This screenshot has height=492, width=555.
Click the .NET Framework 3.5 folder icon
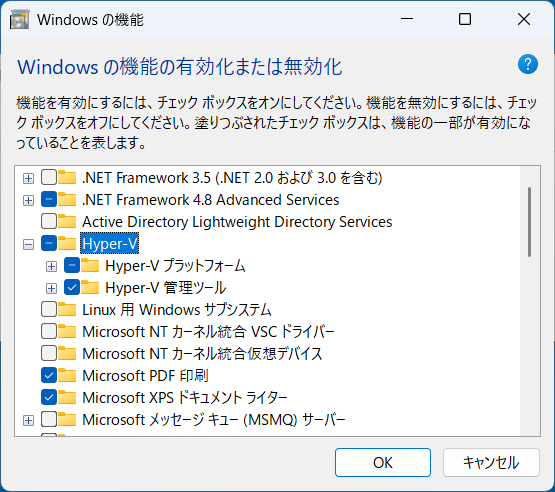click(x=67, y=177)
